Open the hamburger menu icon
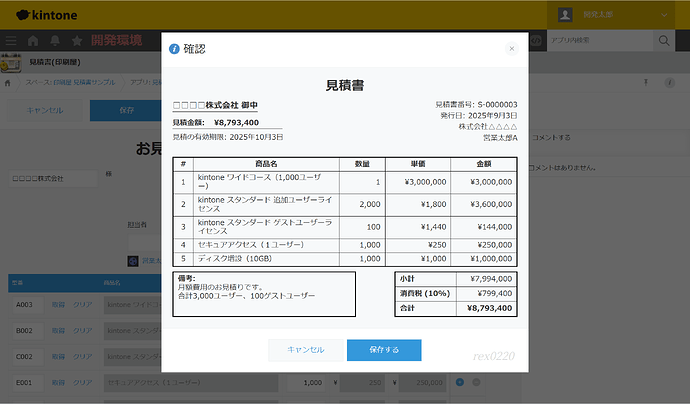 [x=11, y=41]
